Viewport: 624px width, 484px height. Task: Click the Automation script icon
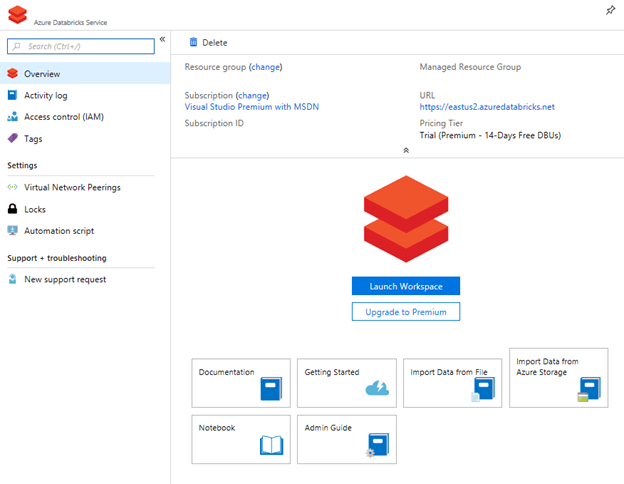click(x=12, y=231)
